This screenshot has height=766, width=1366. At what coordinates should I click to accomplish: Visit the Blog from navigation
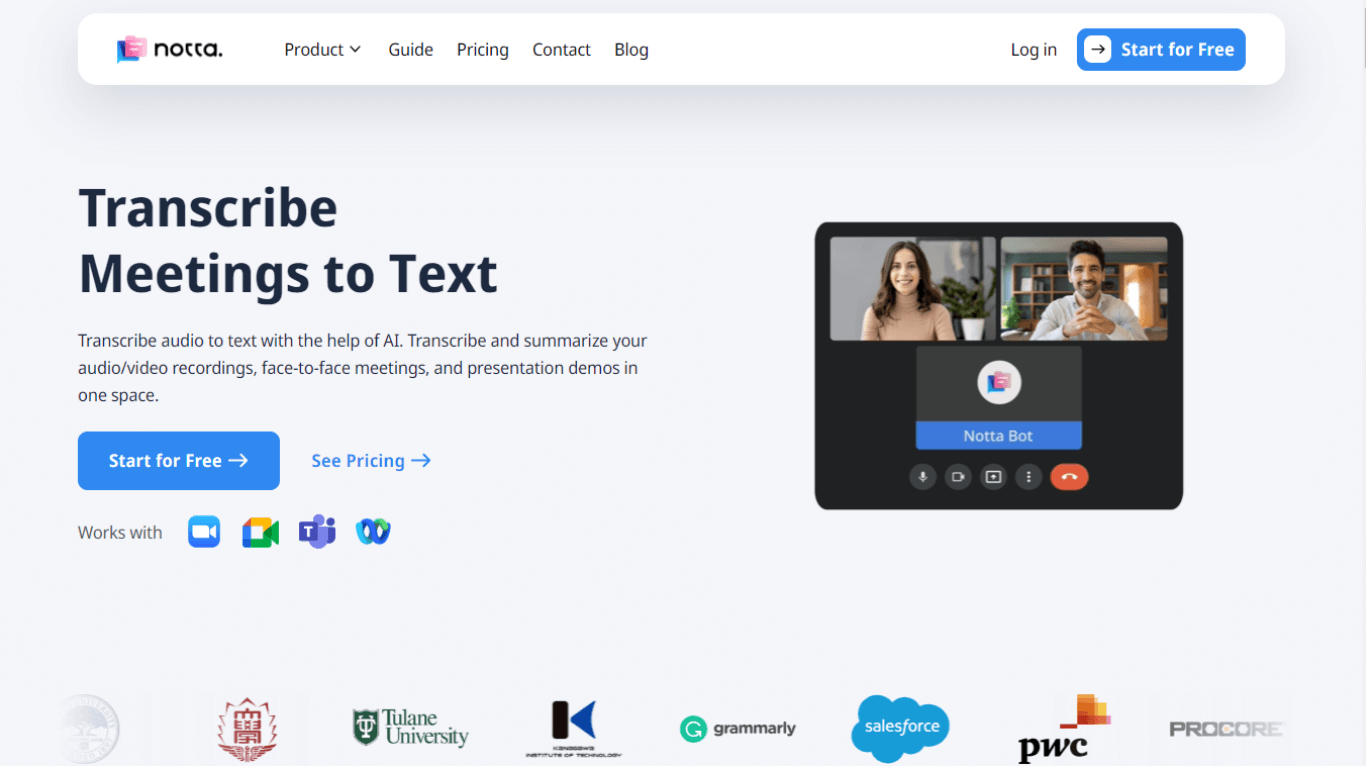pyautogui.click(x=631, y=49)
